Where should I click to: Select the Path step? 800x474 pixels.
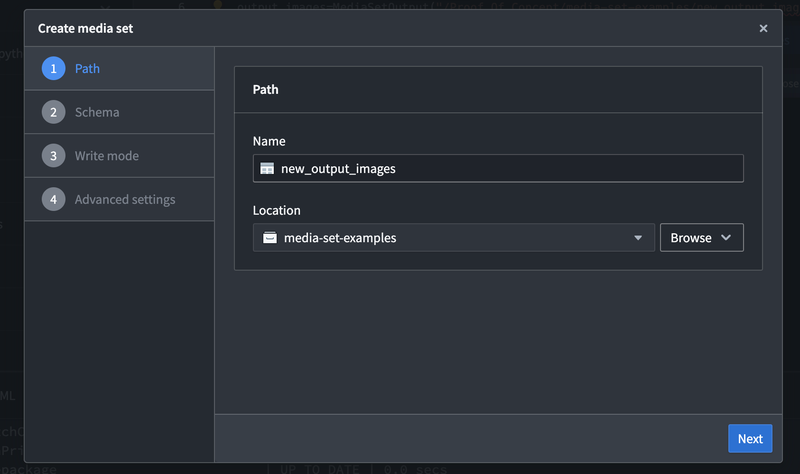119,68
